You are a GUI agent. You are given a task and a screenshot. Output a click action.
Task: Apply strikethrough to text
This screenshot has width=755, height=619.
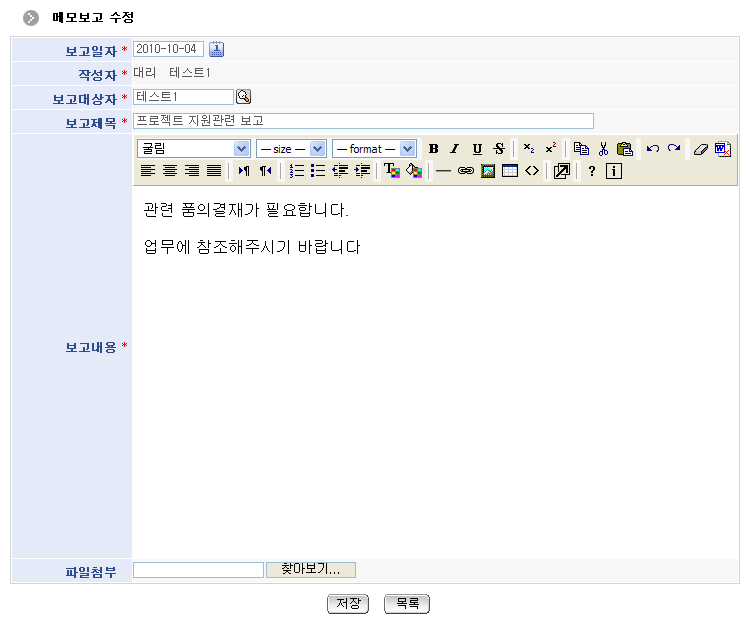click(499, 149)
